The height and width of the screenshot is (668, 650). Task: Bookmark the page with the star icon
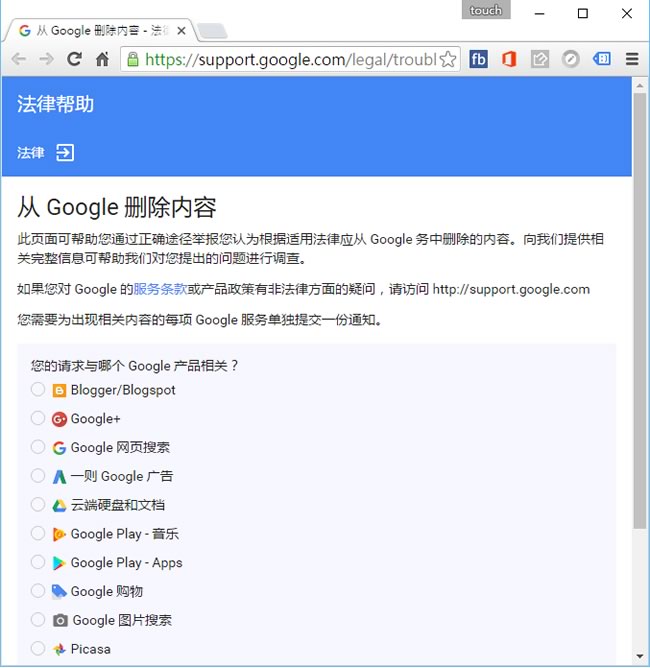click(448, 59)
